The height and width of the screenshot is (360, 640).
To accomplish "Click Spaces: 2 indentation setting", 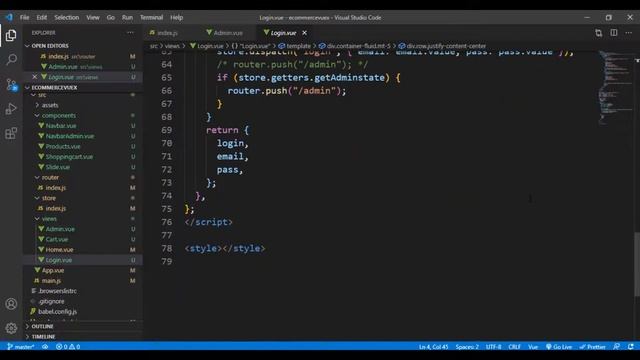I will click(x=467, y=347).
